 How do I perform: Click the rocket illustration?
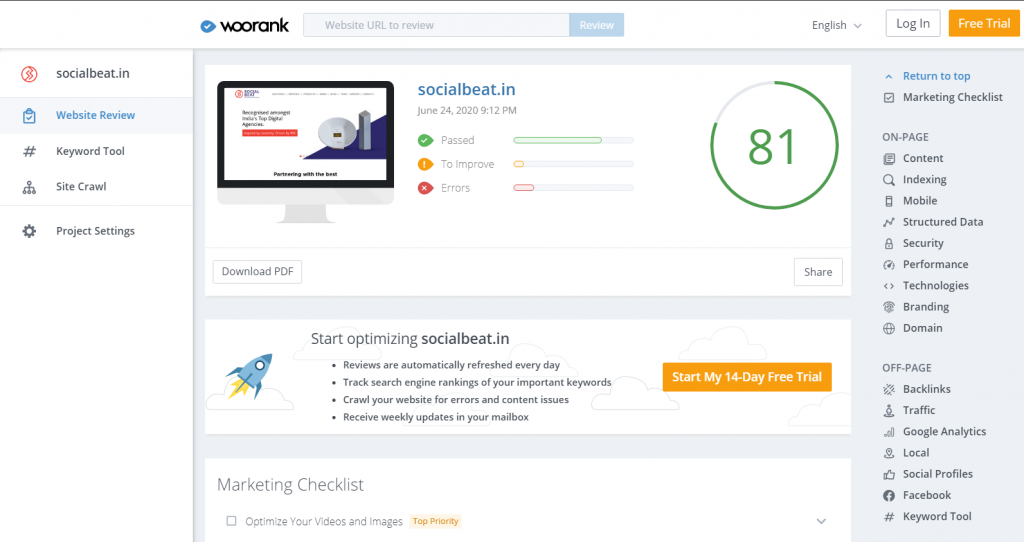249,375
